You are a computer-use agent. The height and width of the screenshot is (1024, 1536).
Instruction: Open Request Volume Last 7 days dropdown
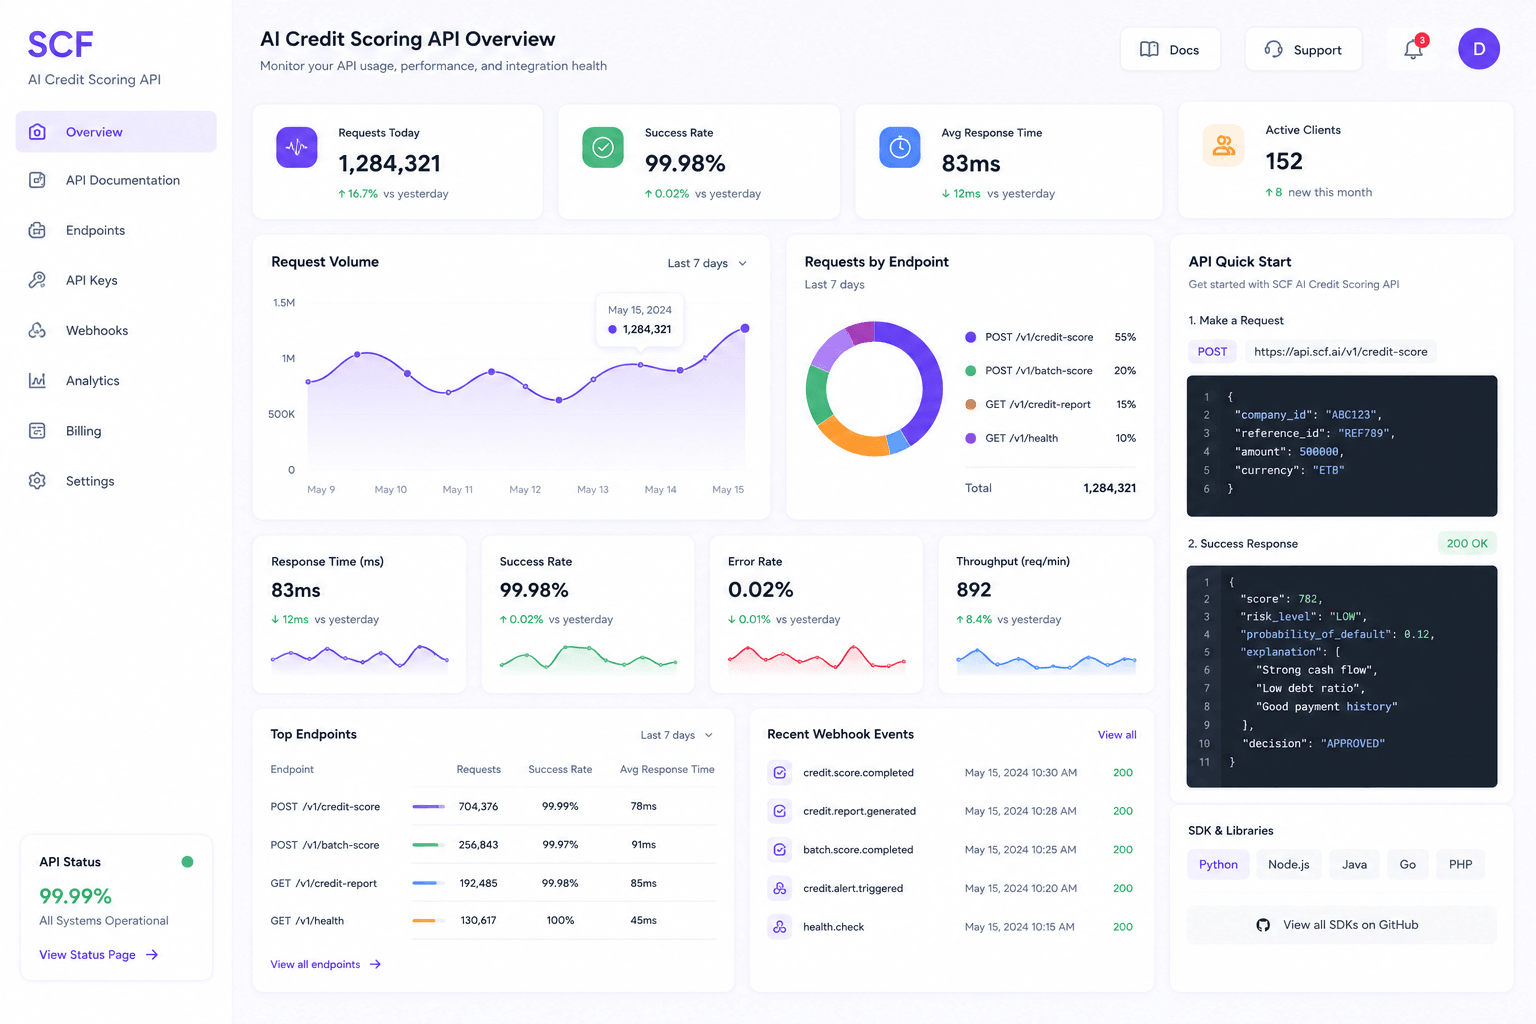708,264
